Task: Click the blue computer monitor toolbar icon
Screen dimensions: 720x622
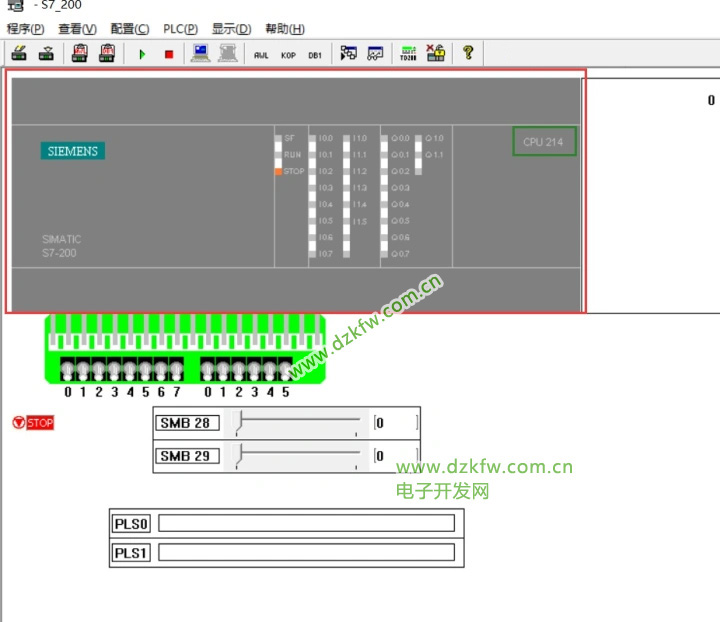Action: click(200, 54)
